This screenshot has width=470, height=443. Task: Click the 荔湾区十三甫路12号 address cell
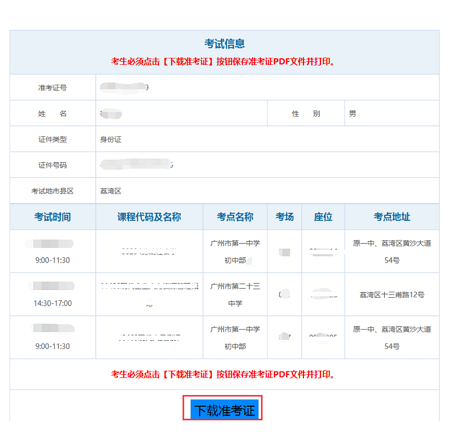[x=392, y=294]
